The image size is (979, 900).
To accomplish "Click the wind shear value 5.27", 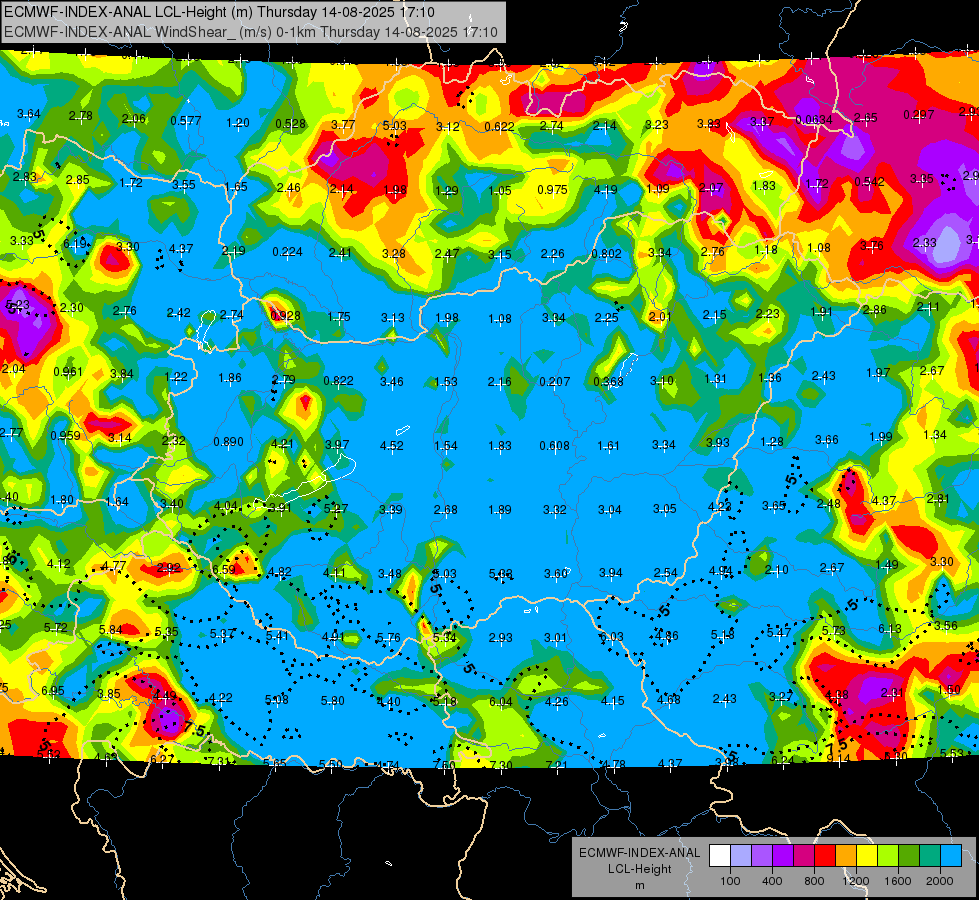I will pos(336,508).
